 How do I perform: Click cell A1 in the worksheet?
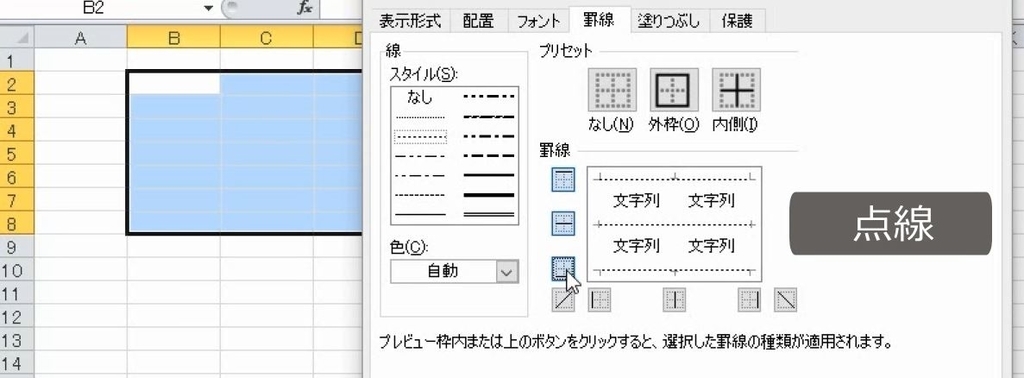[80, 61]
